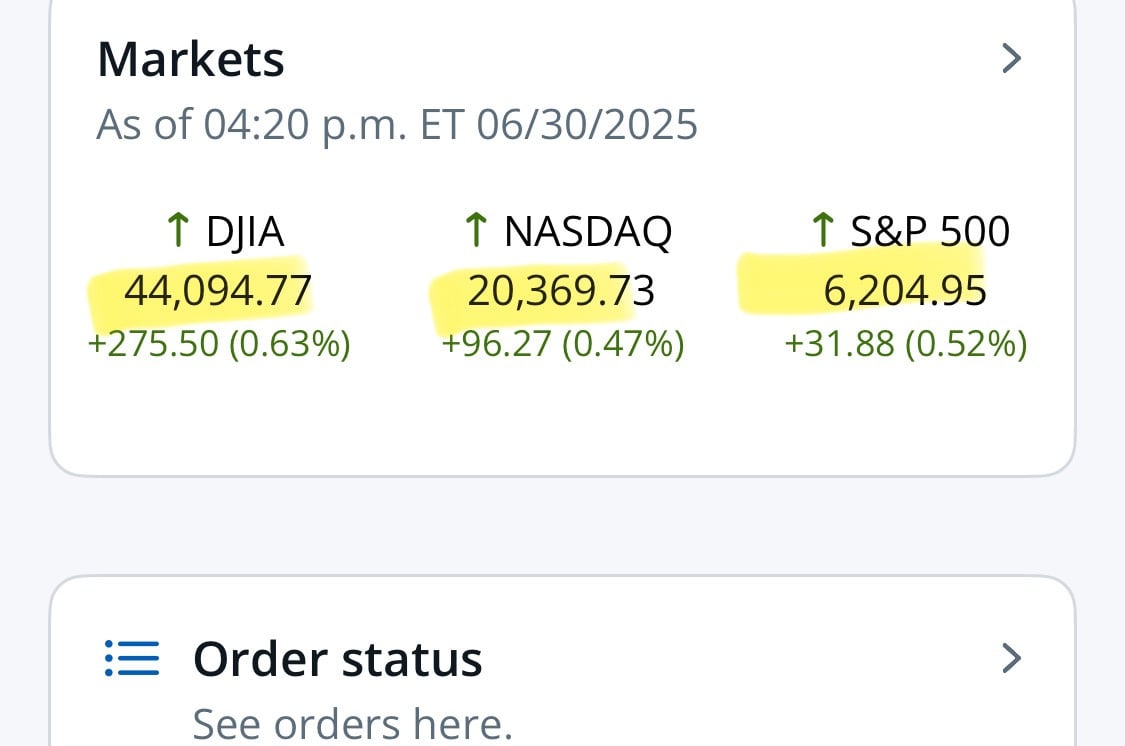Click the NASDAQ value 20,369.73
The height and width of the screenshot is (746, 1125).
coord(561,291)
